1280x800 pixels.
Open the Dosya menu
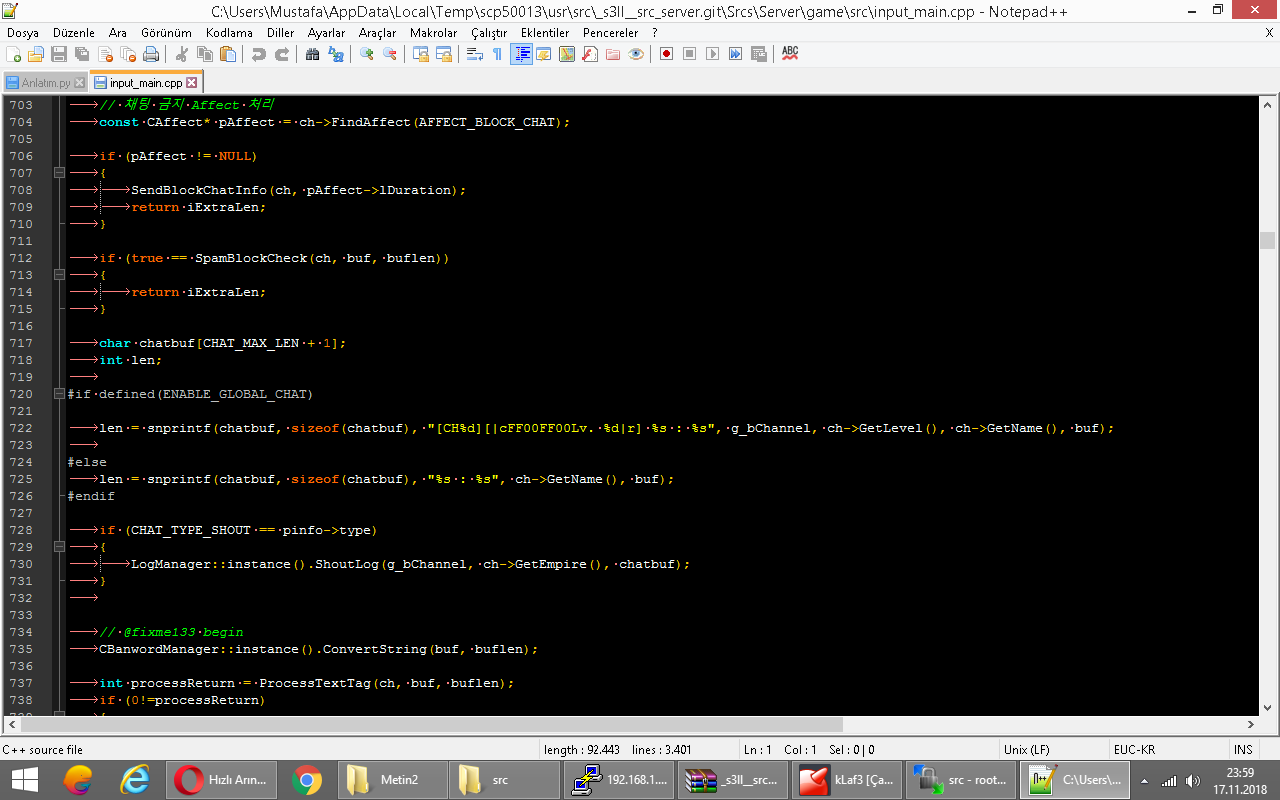[x=23, y=33]
